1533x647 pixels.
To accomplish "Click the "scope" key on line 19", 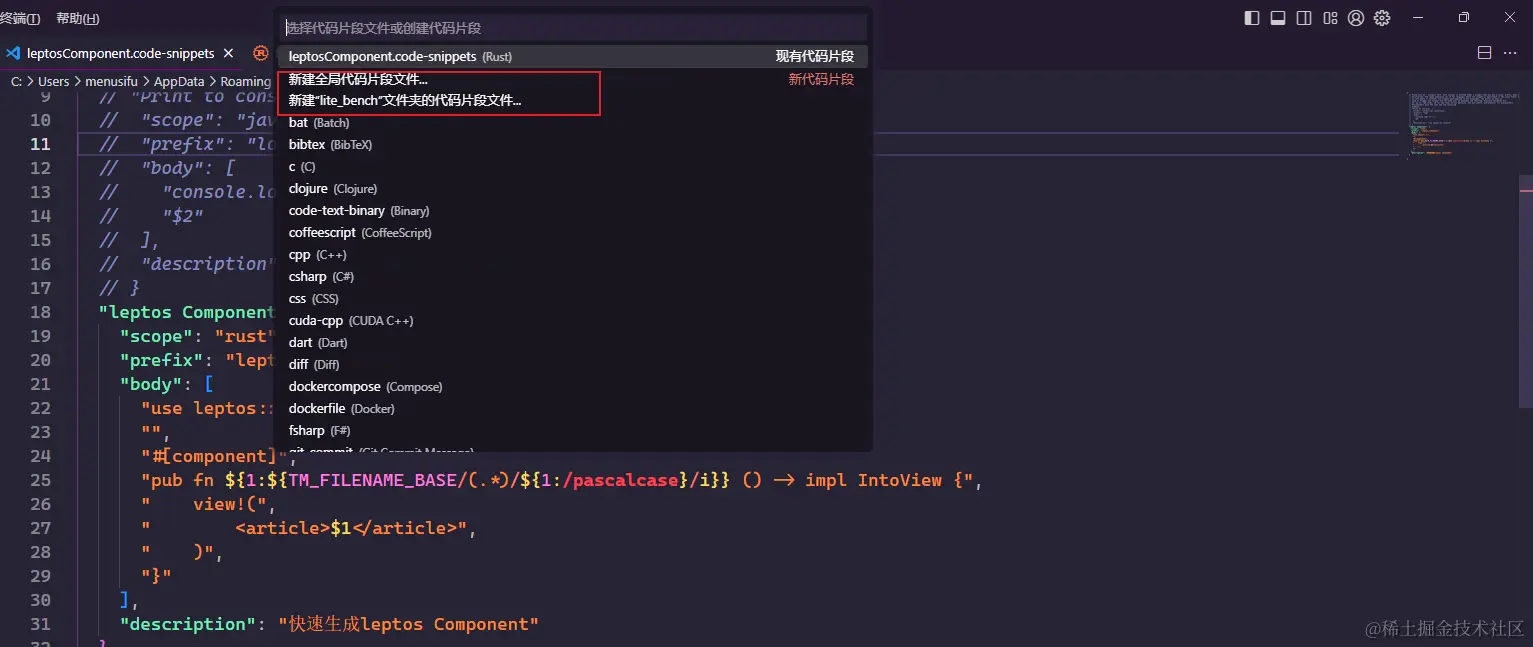I will 157,336.
